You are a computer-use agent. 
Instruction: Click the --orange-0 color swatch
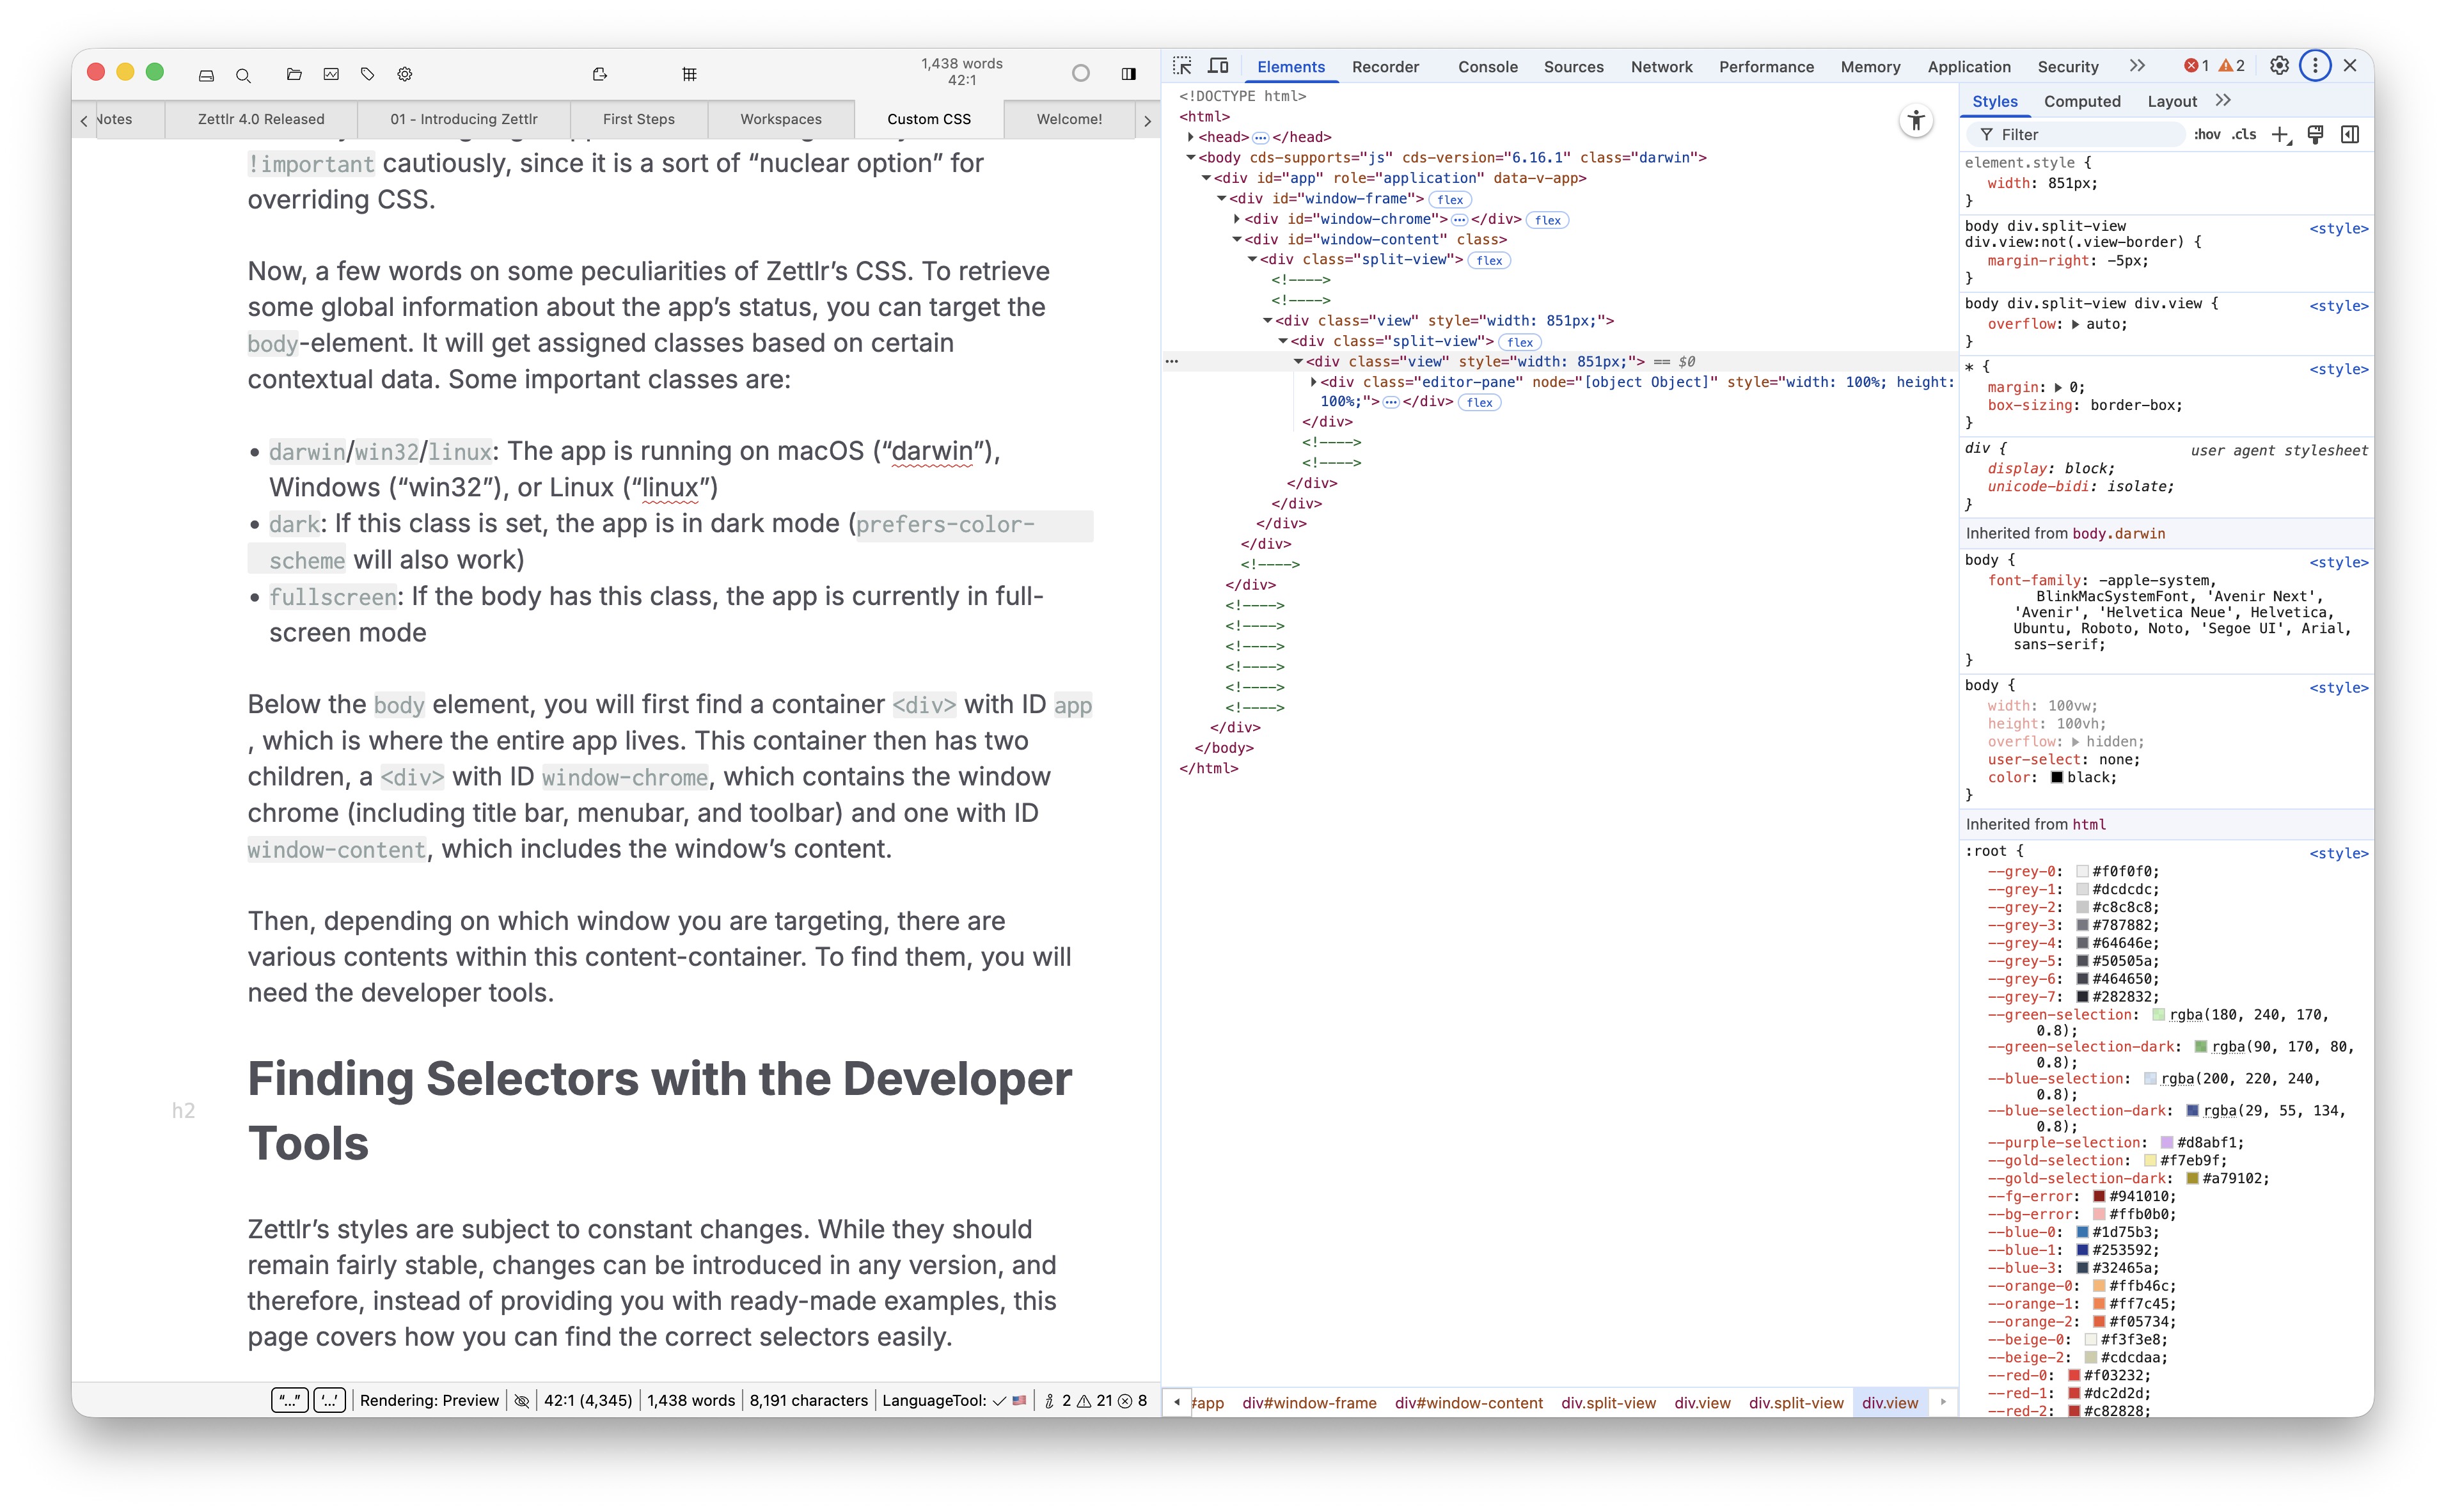pos(2099,1287)
